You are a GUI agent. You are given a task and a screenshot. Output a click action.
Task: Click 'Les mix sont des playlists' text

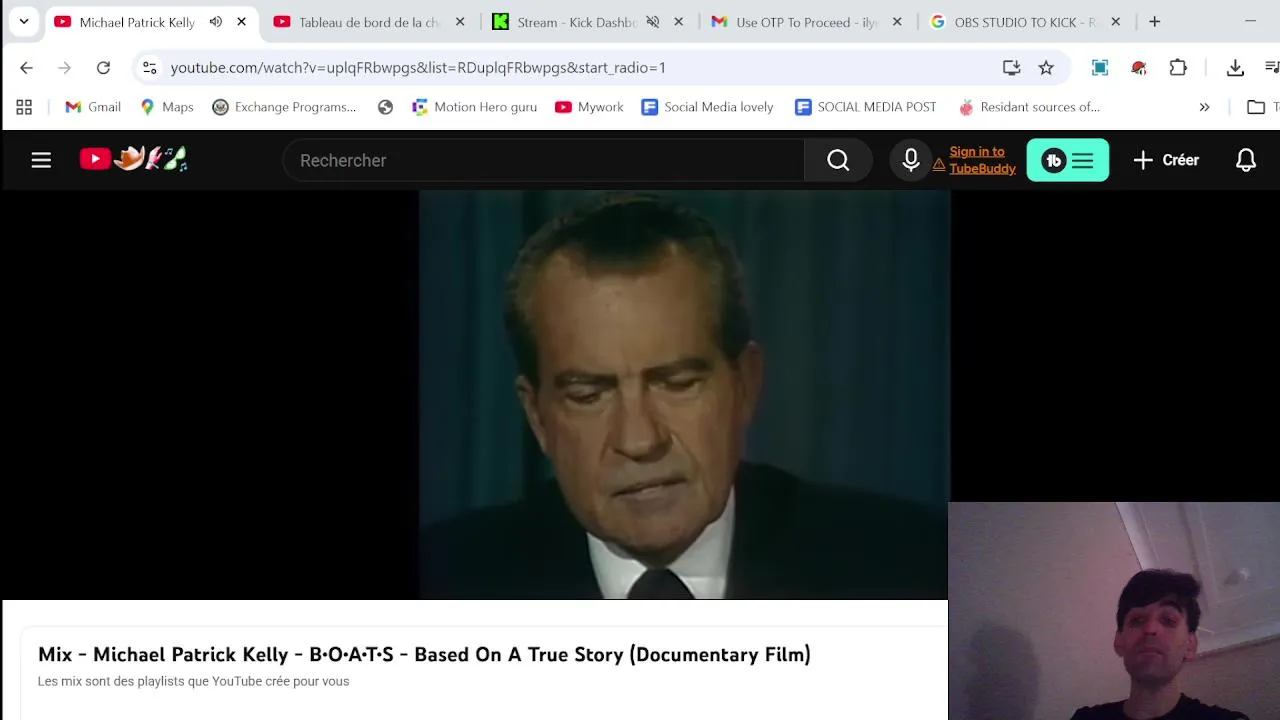[x=193, y=681]
